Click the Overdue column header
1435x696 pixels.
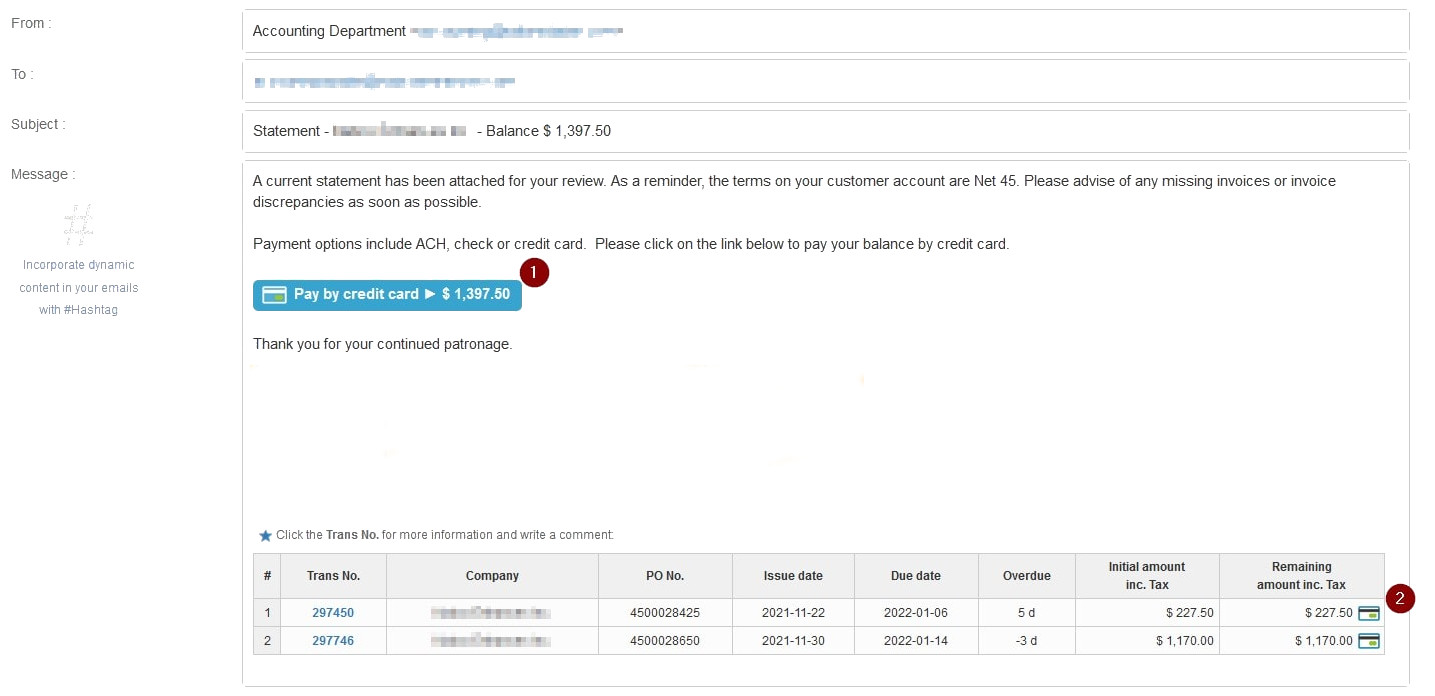pyautogui.click(x=1026, y=576)
